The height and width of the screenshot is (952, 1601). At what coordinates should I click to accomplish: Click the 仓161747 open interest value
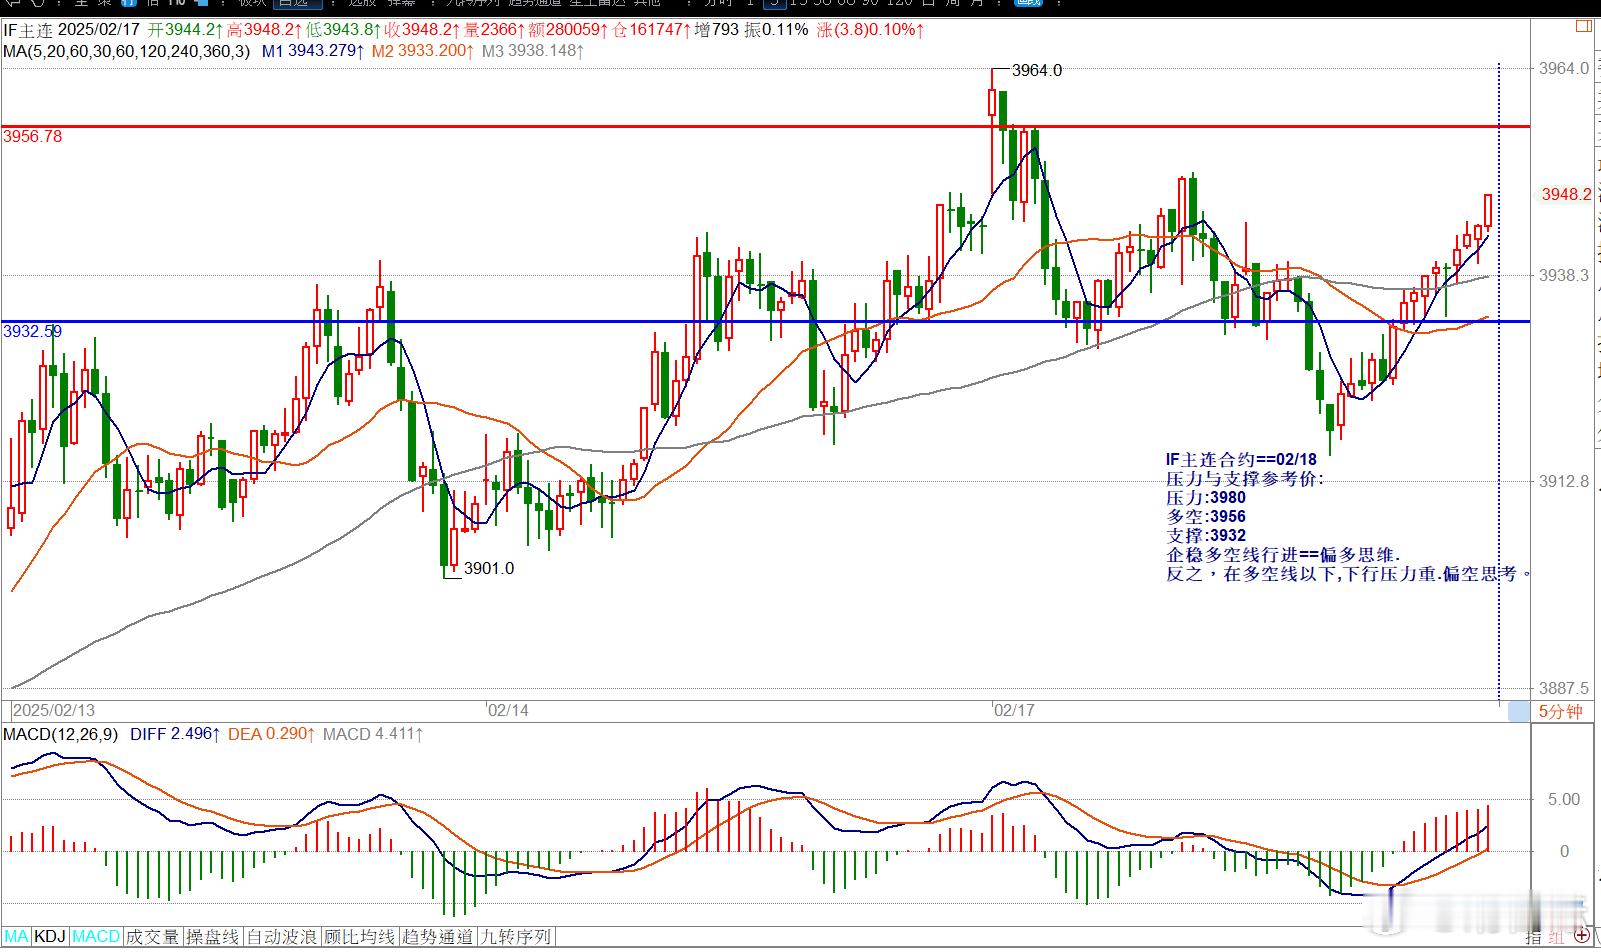(x=652, y=30)
